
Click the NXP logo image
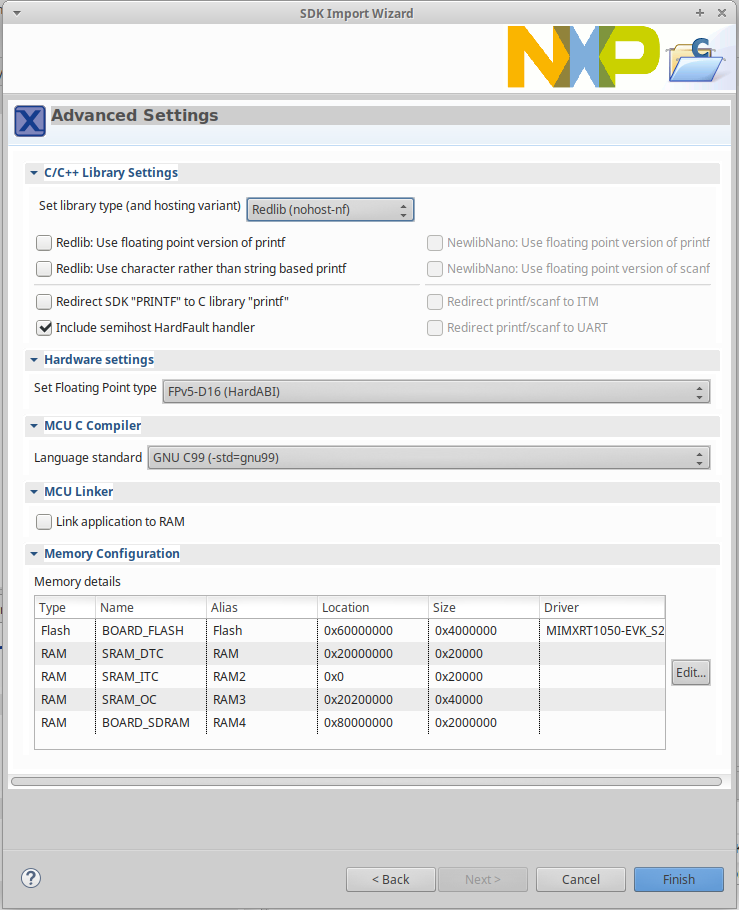(x=582, y=57)
